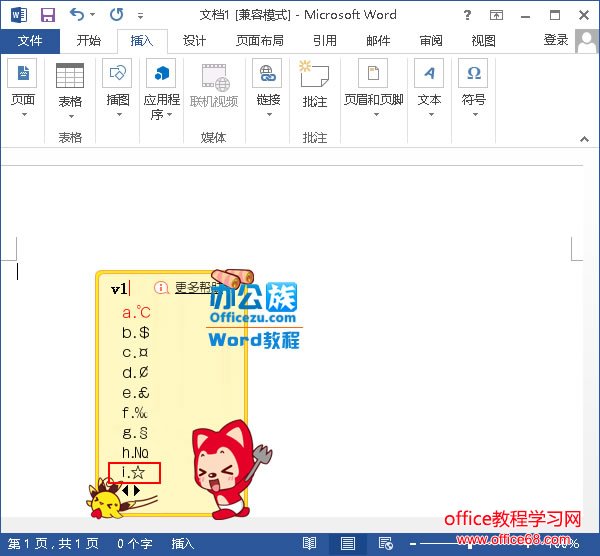Expand the 页眉和页脚 dropdown arrow
The height and width of the screenshot is (556, 600).
(376, 114)
